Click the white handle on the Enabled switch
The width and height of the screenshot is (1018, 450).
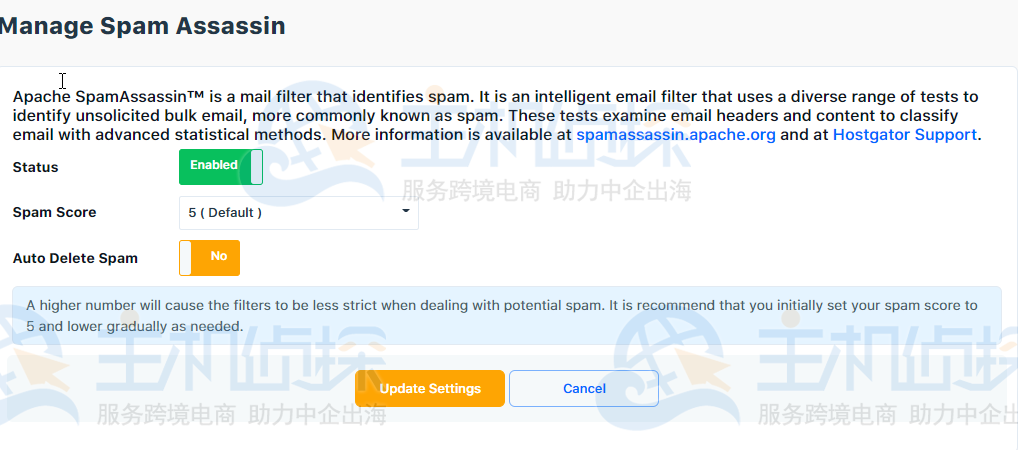click(x=256, y=167)
